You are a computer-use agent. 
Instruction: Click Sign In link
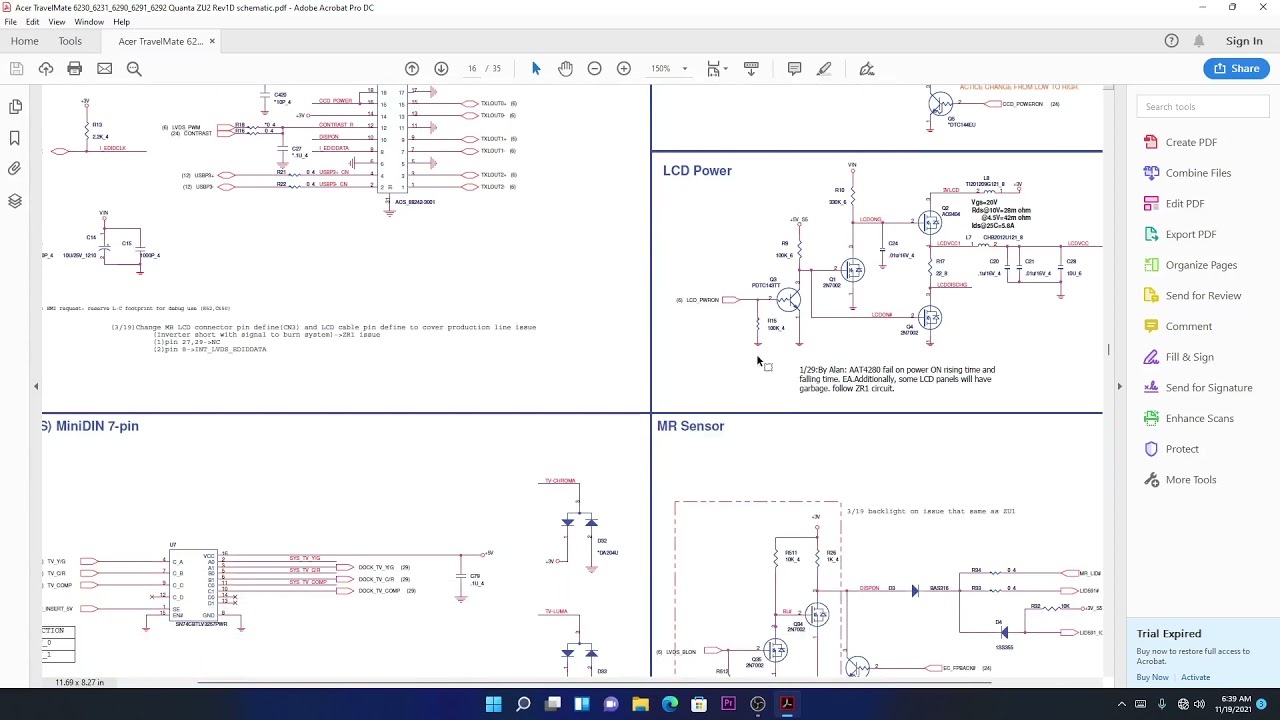pos(1244,41)
